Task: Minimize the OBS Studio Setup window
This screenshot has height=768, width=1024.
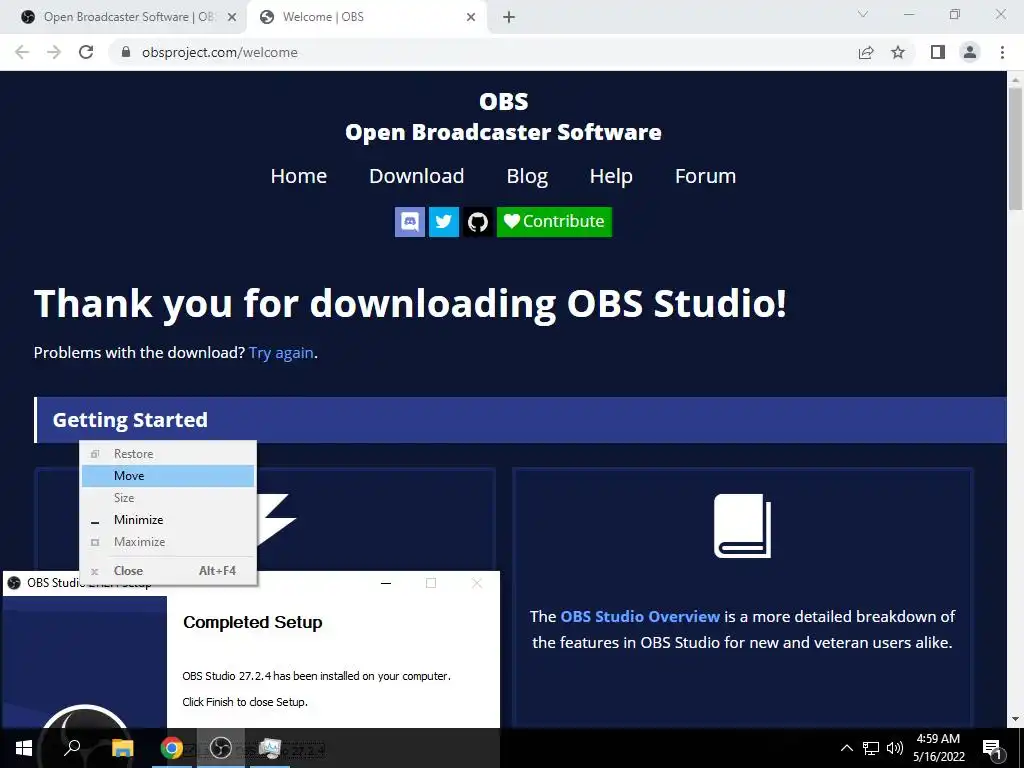Action: [x=386, y=583]
